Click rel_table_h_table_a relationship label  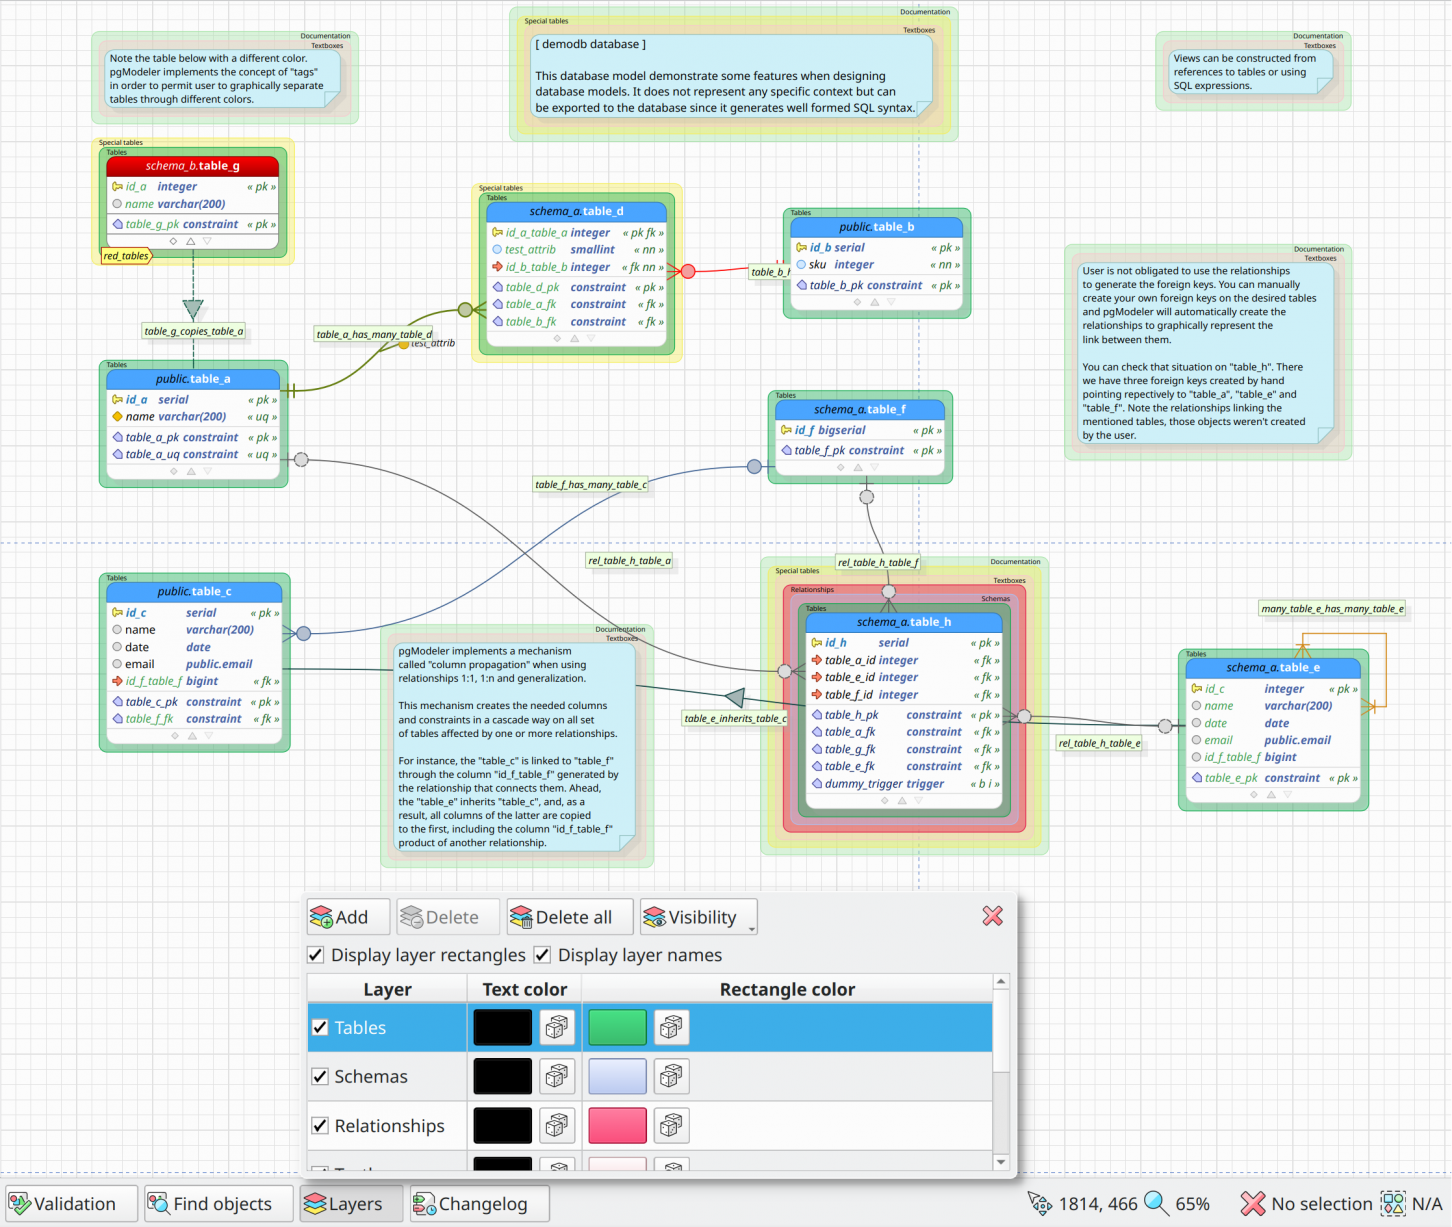click(630, 560)
